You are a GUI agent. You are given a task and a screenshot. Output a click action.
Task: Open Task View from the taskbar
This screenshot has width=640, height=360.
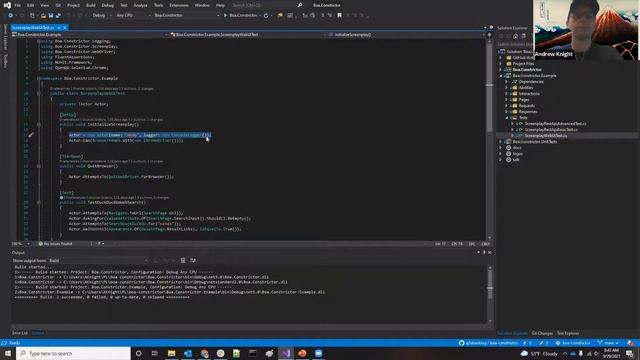tap(155, 353)
